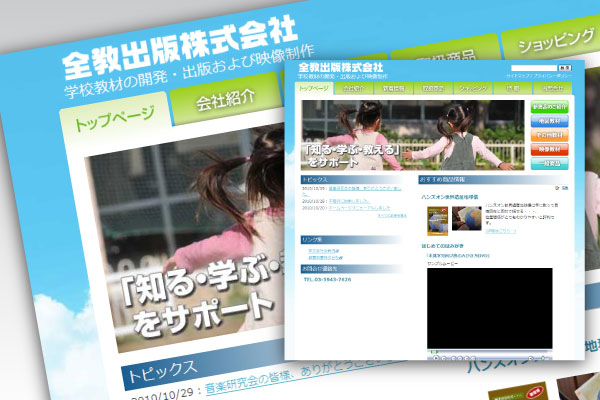This screenshot has width=600, height=400.
Task: Click the search button beside search field
Action: [565, 68]
